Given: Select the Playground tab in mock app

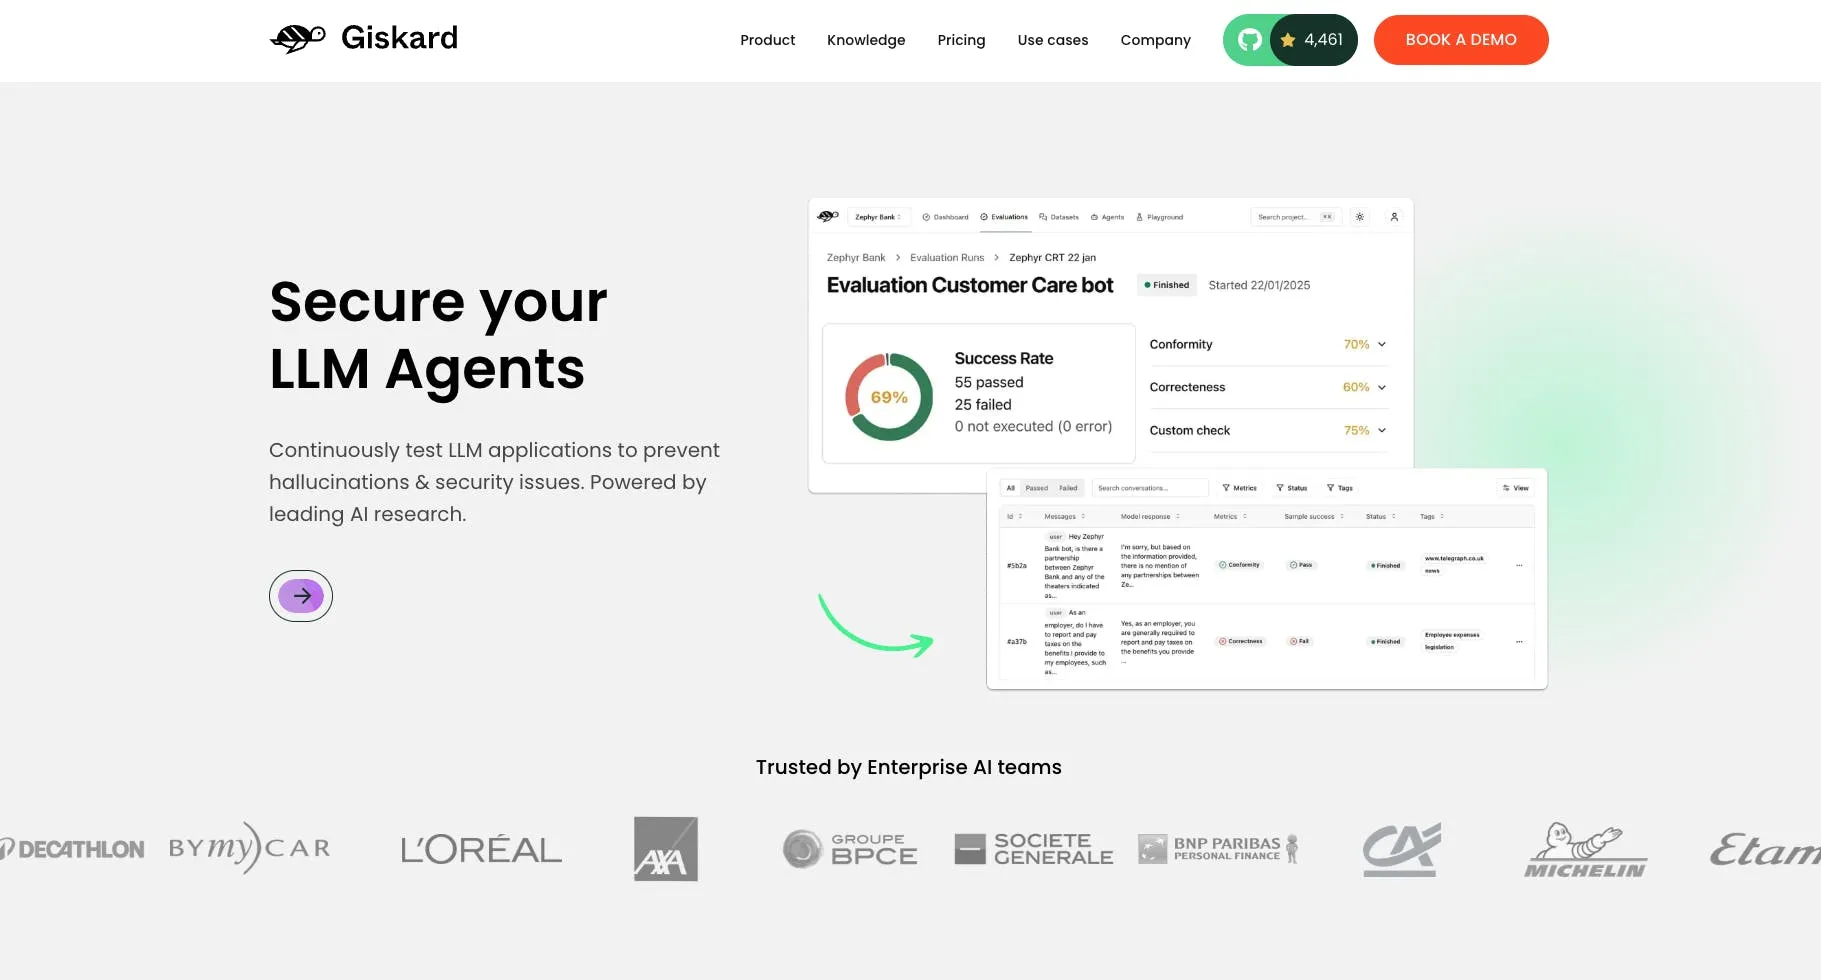Looking at the screenshot, I should tap(1159, 217).
